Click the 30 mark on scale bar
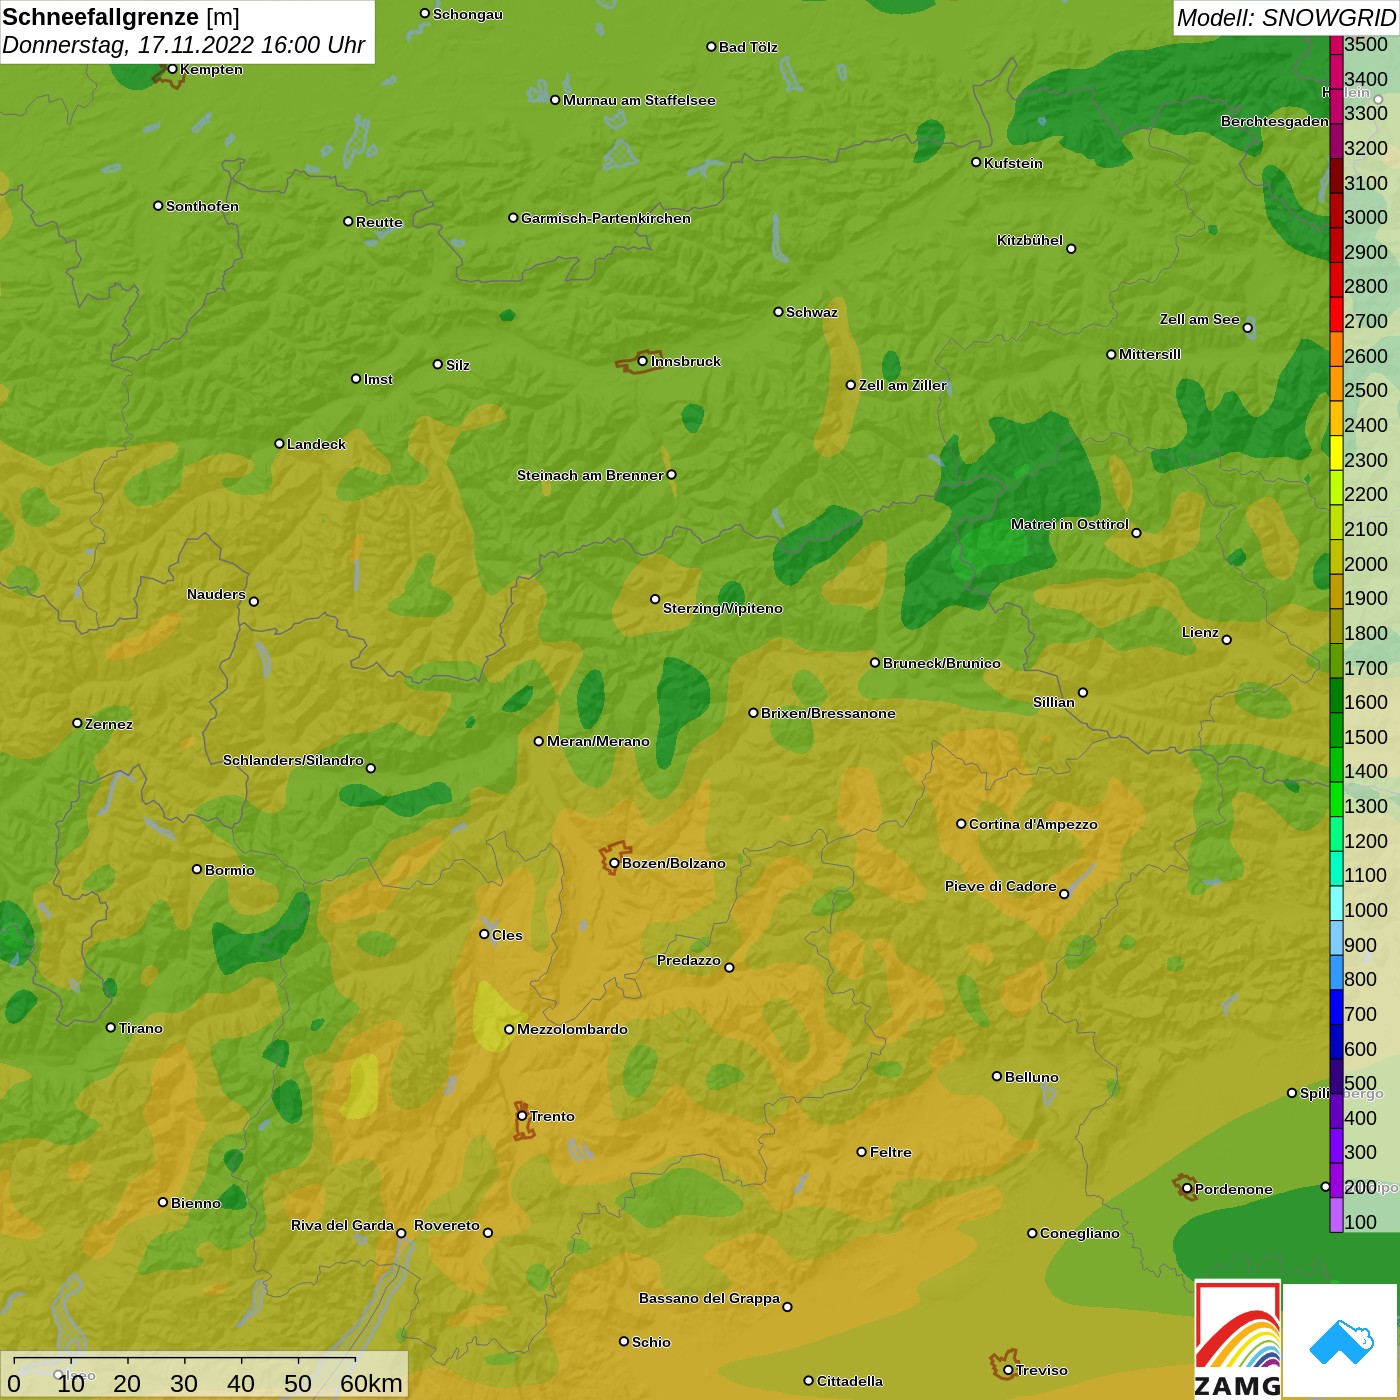This screenshot has width=1400, height=1400. point(184,1383)
